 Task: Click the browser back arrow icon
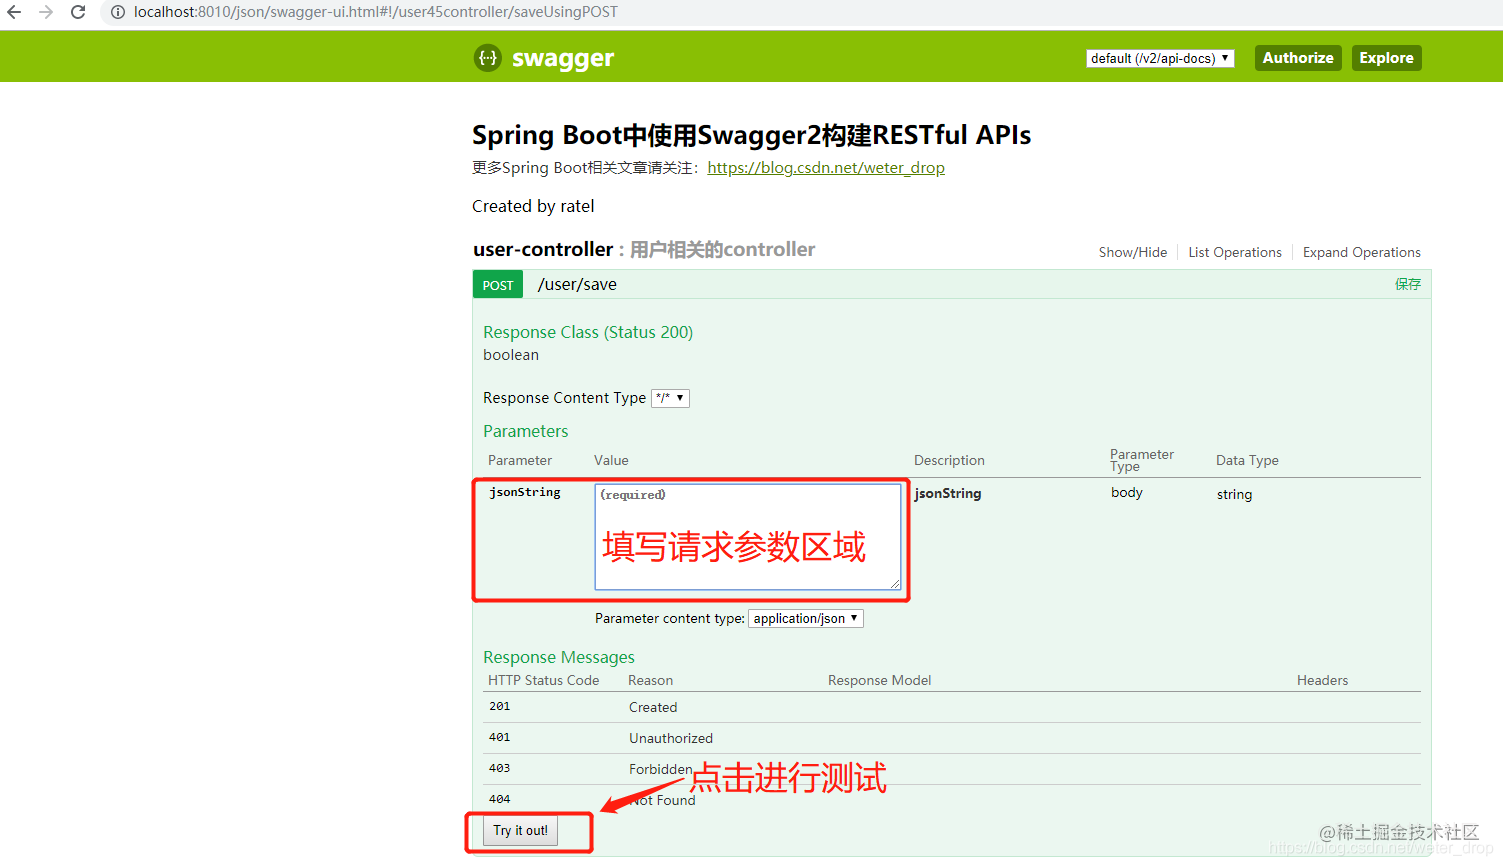pyautogui.click(x=16, y=12)
